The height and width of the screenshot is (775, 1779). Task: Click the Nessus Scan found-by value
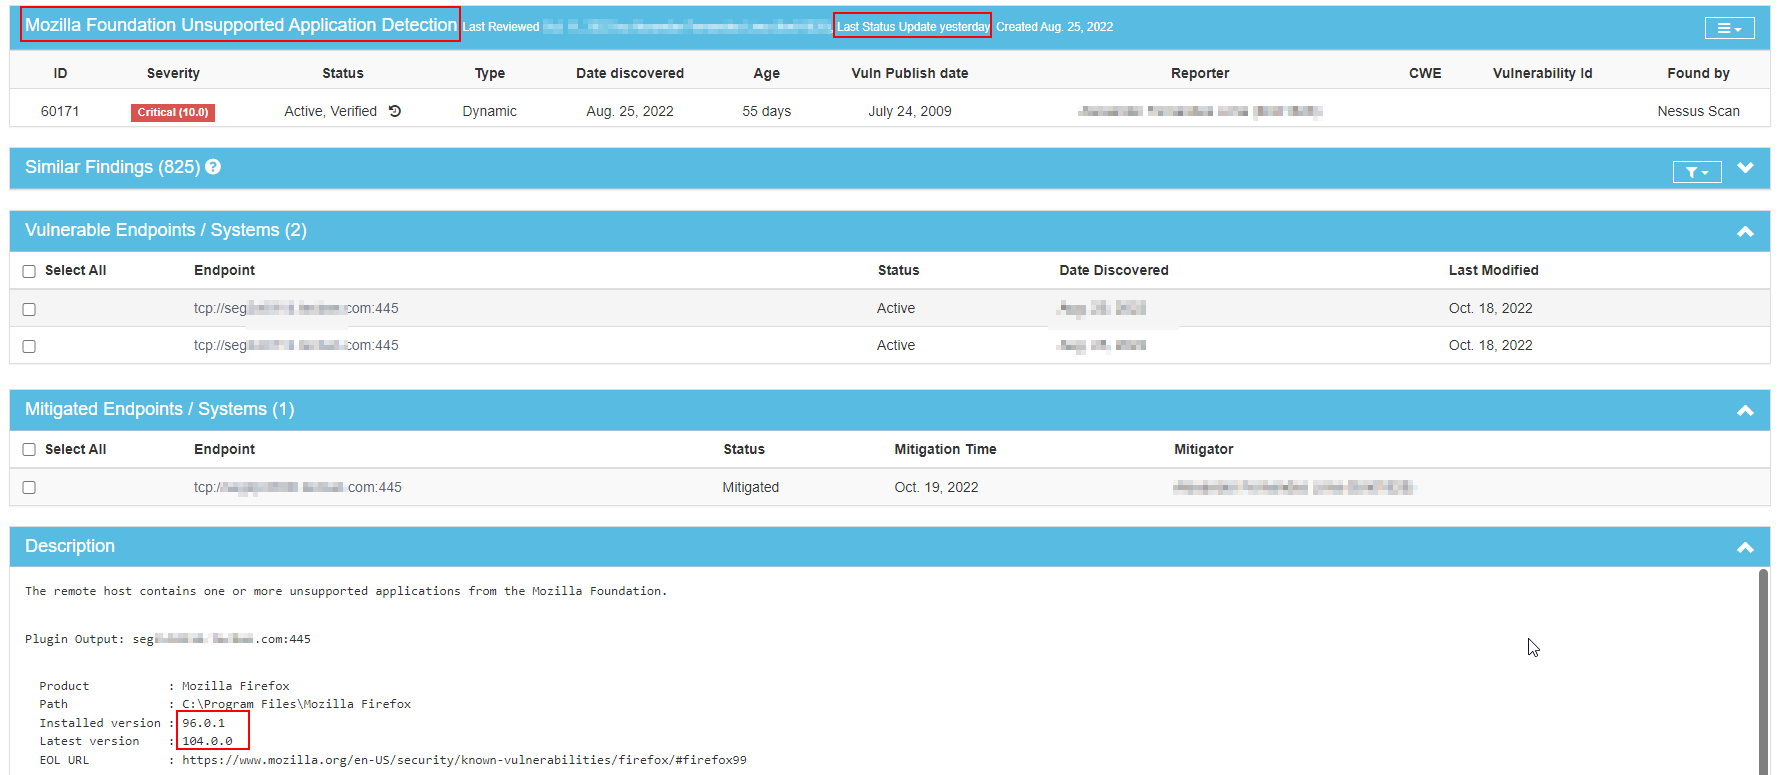[1698, 111]
